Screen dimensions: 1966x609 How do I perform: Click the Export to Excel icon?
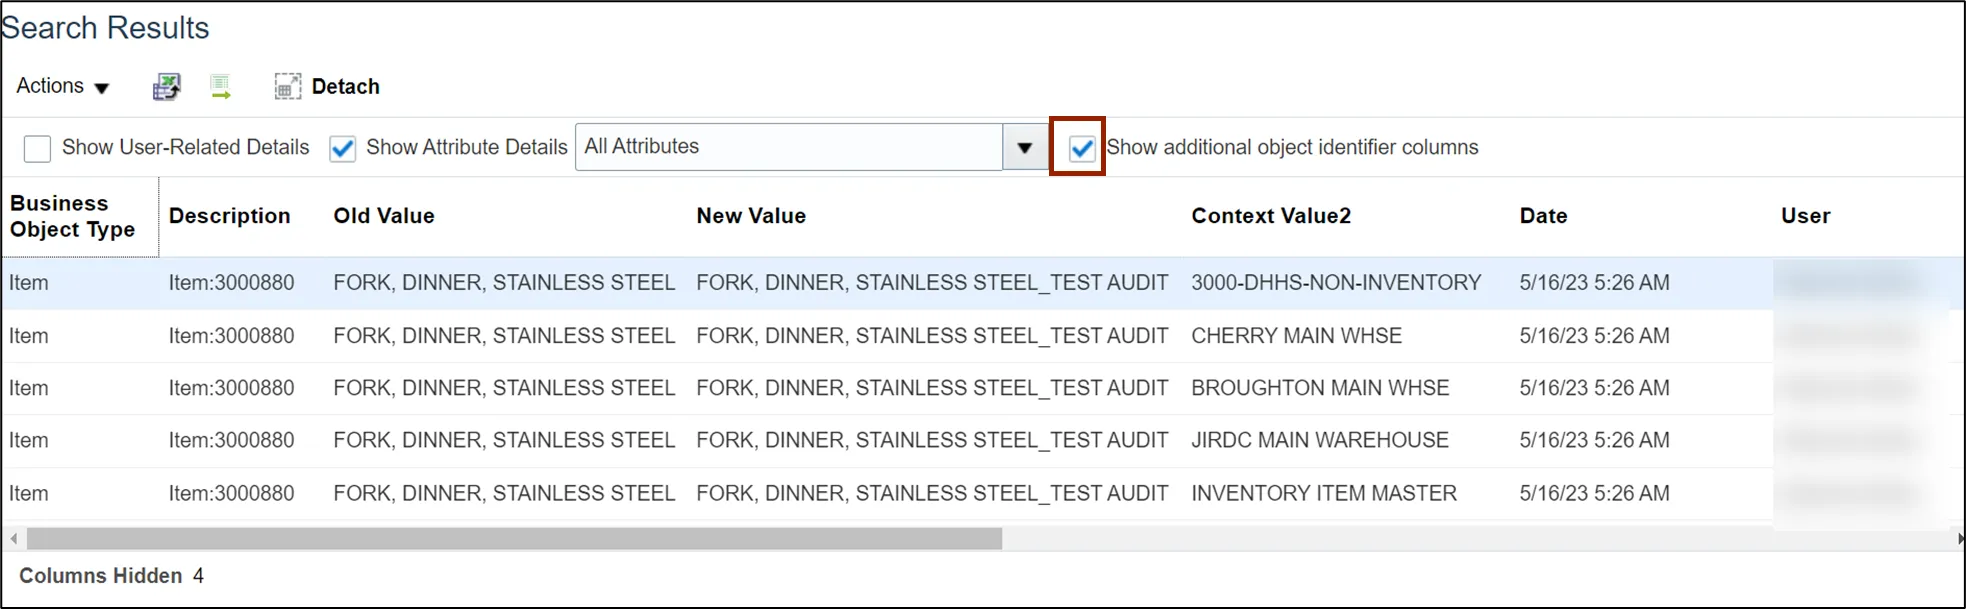(x=167, y=87)
